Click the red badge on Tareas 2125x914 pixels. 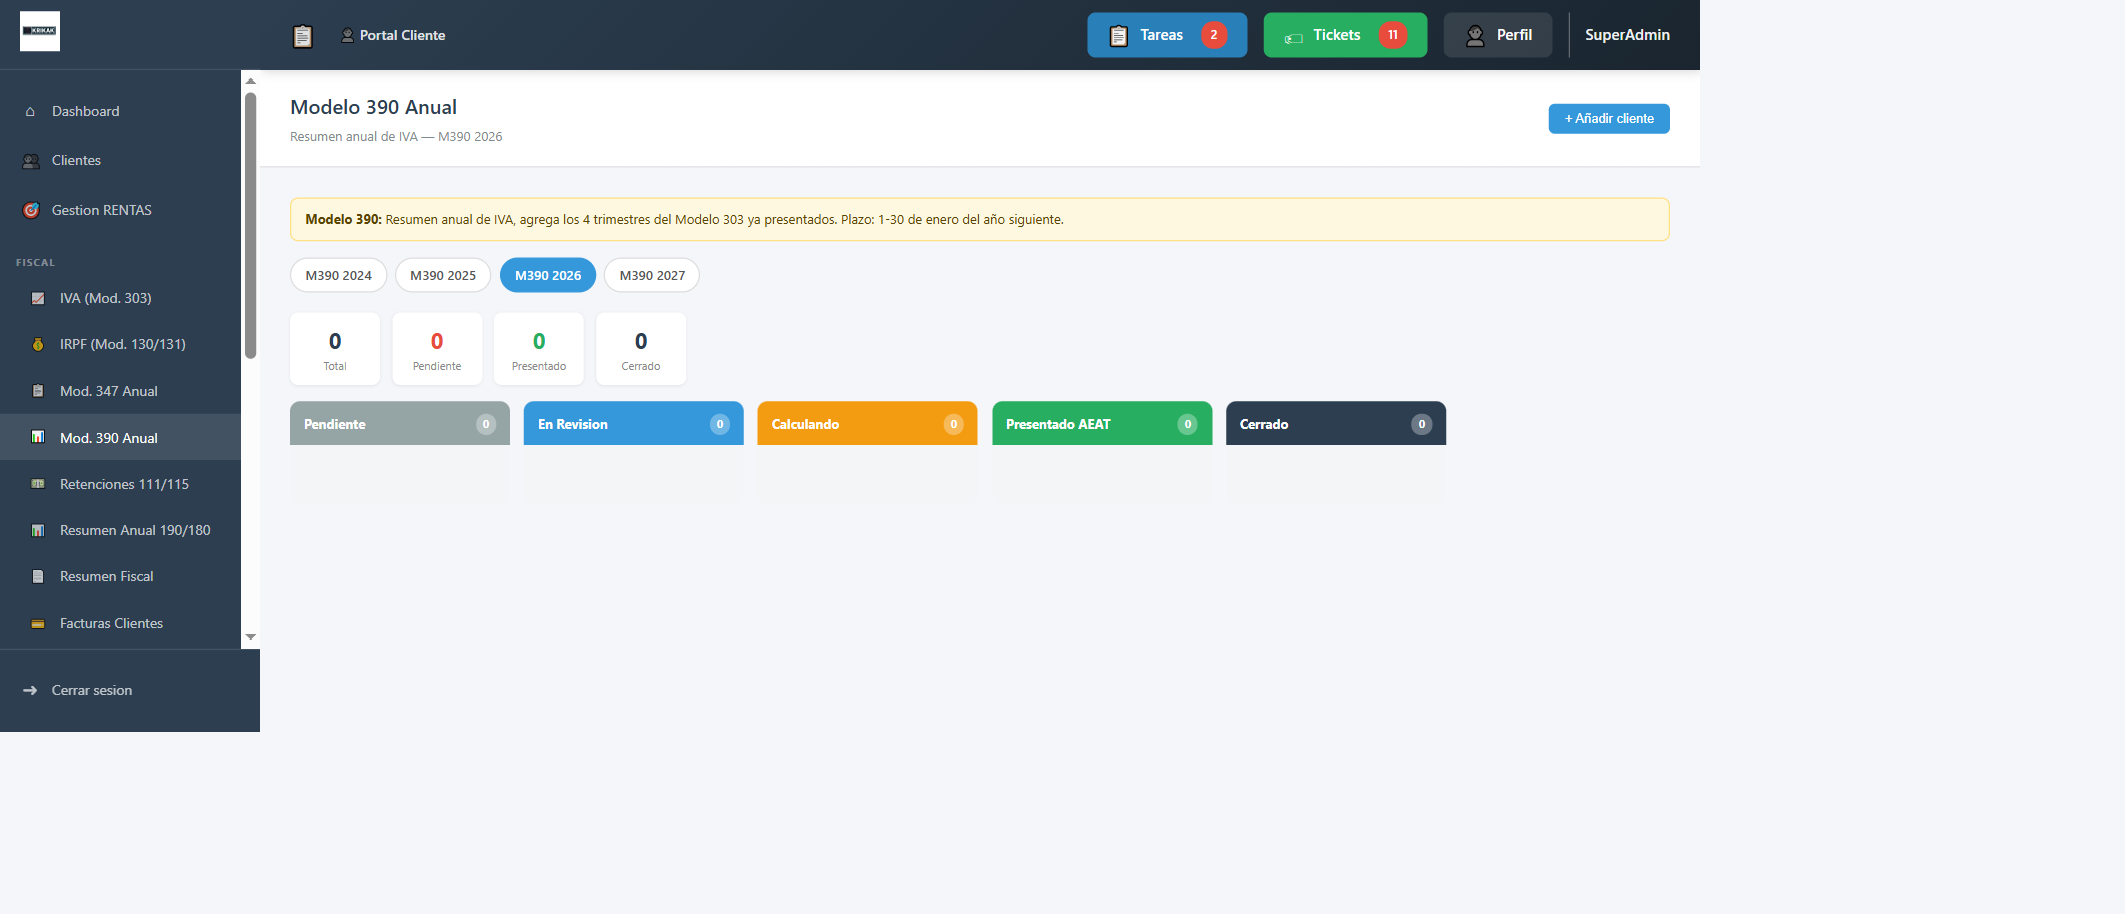tap(1213, 35)
